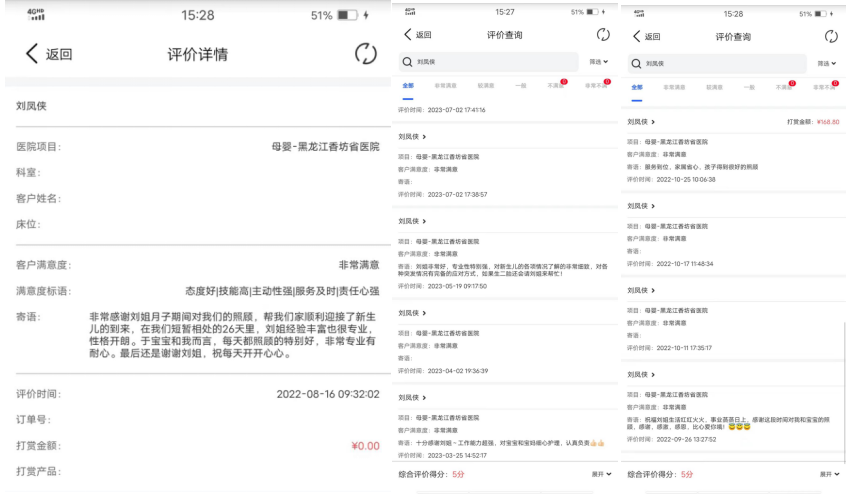Tap refresh icon in the 15:27 评价查询 screen

pos(603,35)
